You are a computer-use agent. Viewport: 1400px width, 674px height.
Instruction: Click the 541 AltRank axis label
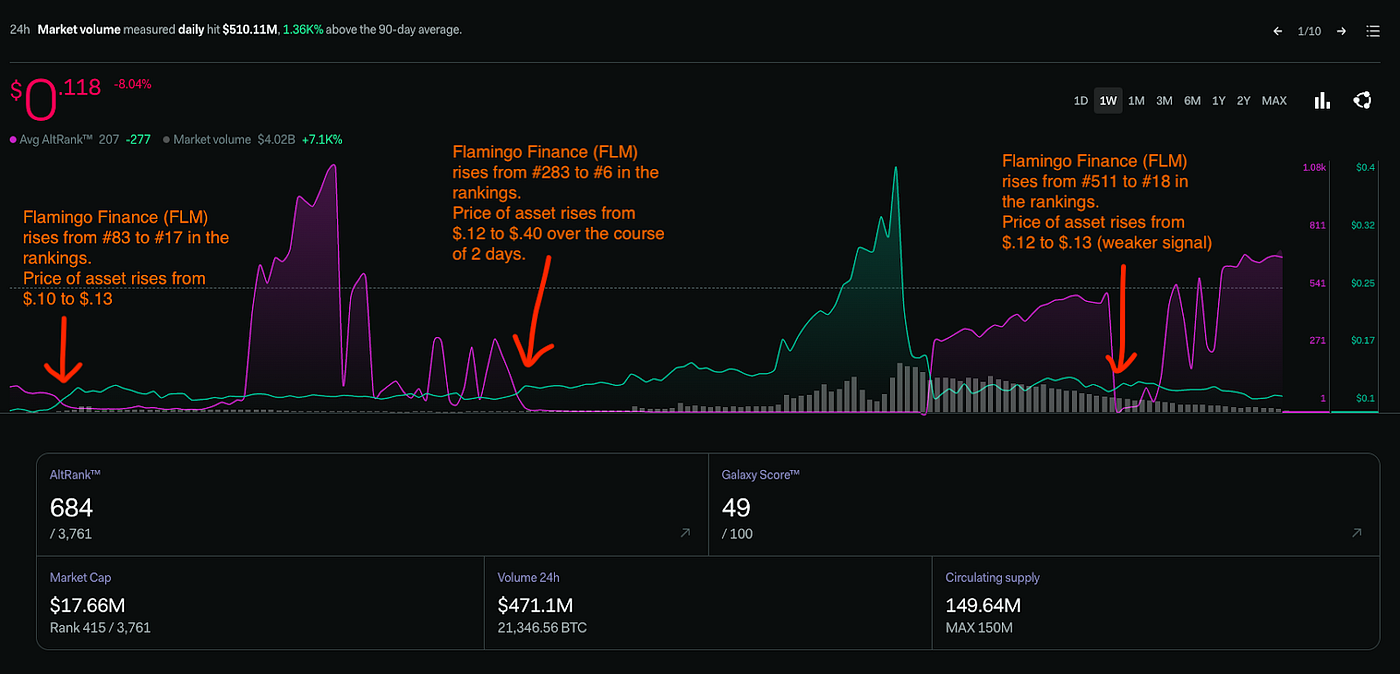[x=1318, y=284]
